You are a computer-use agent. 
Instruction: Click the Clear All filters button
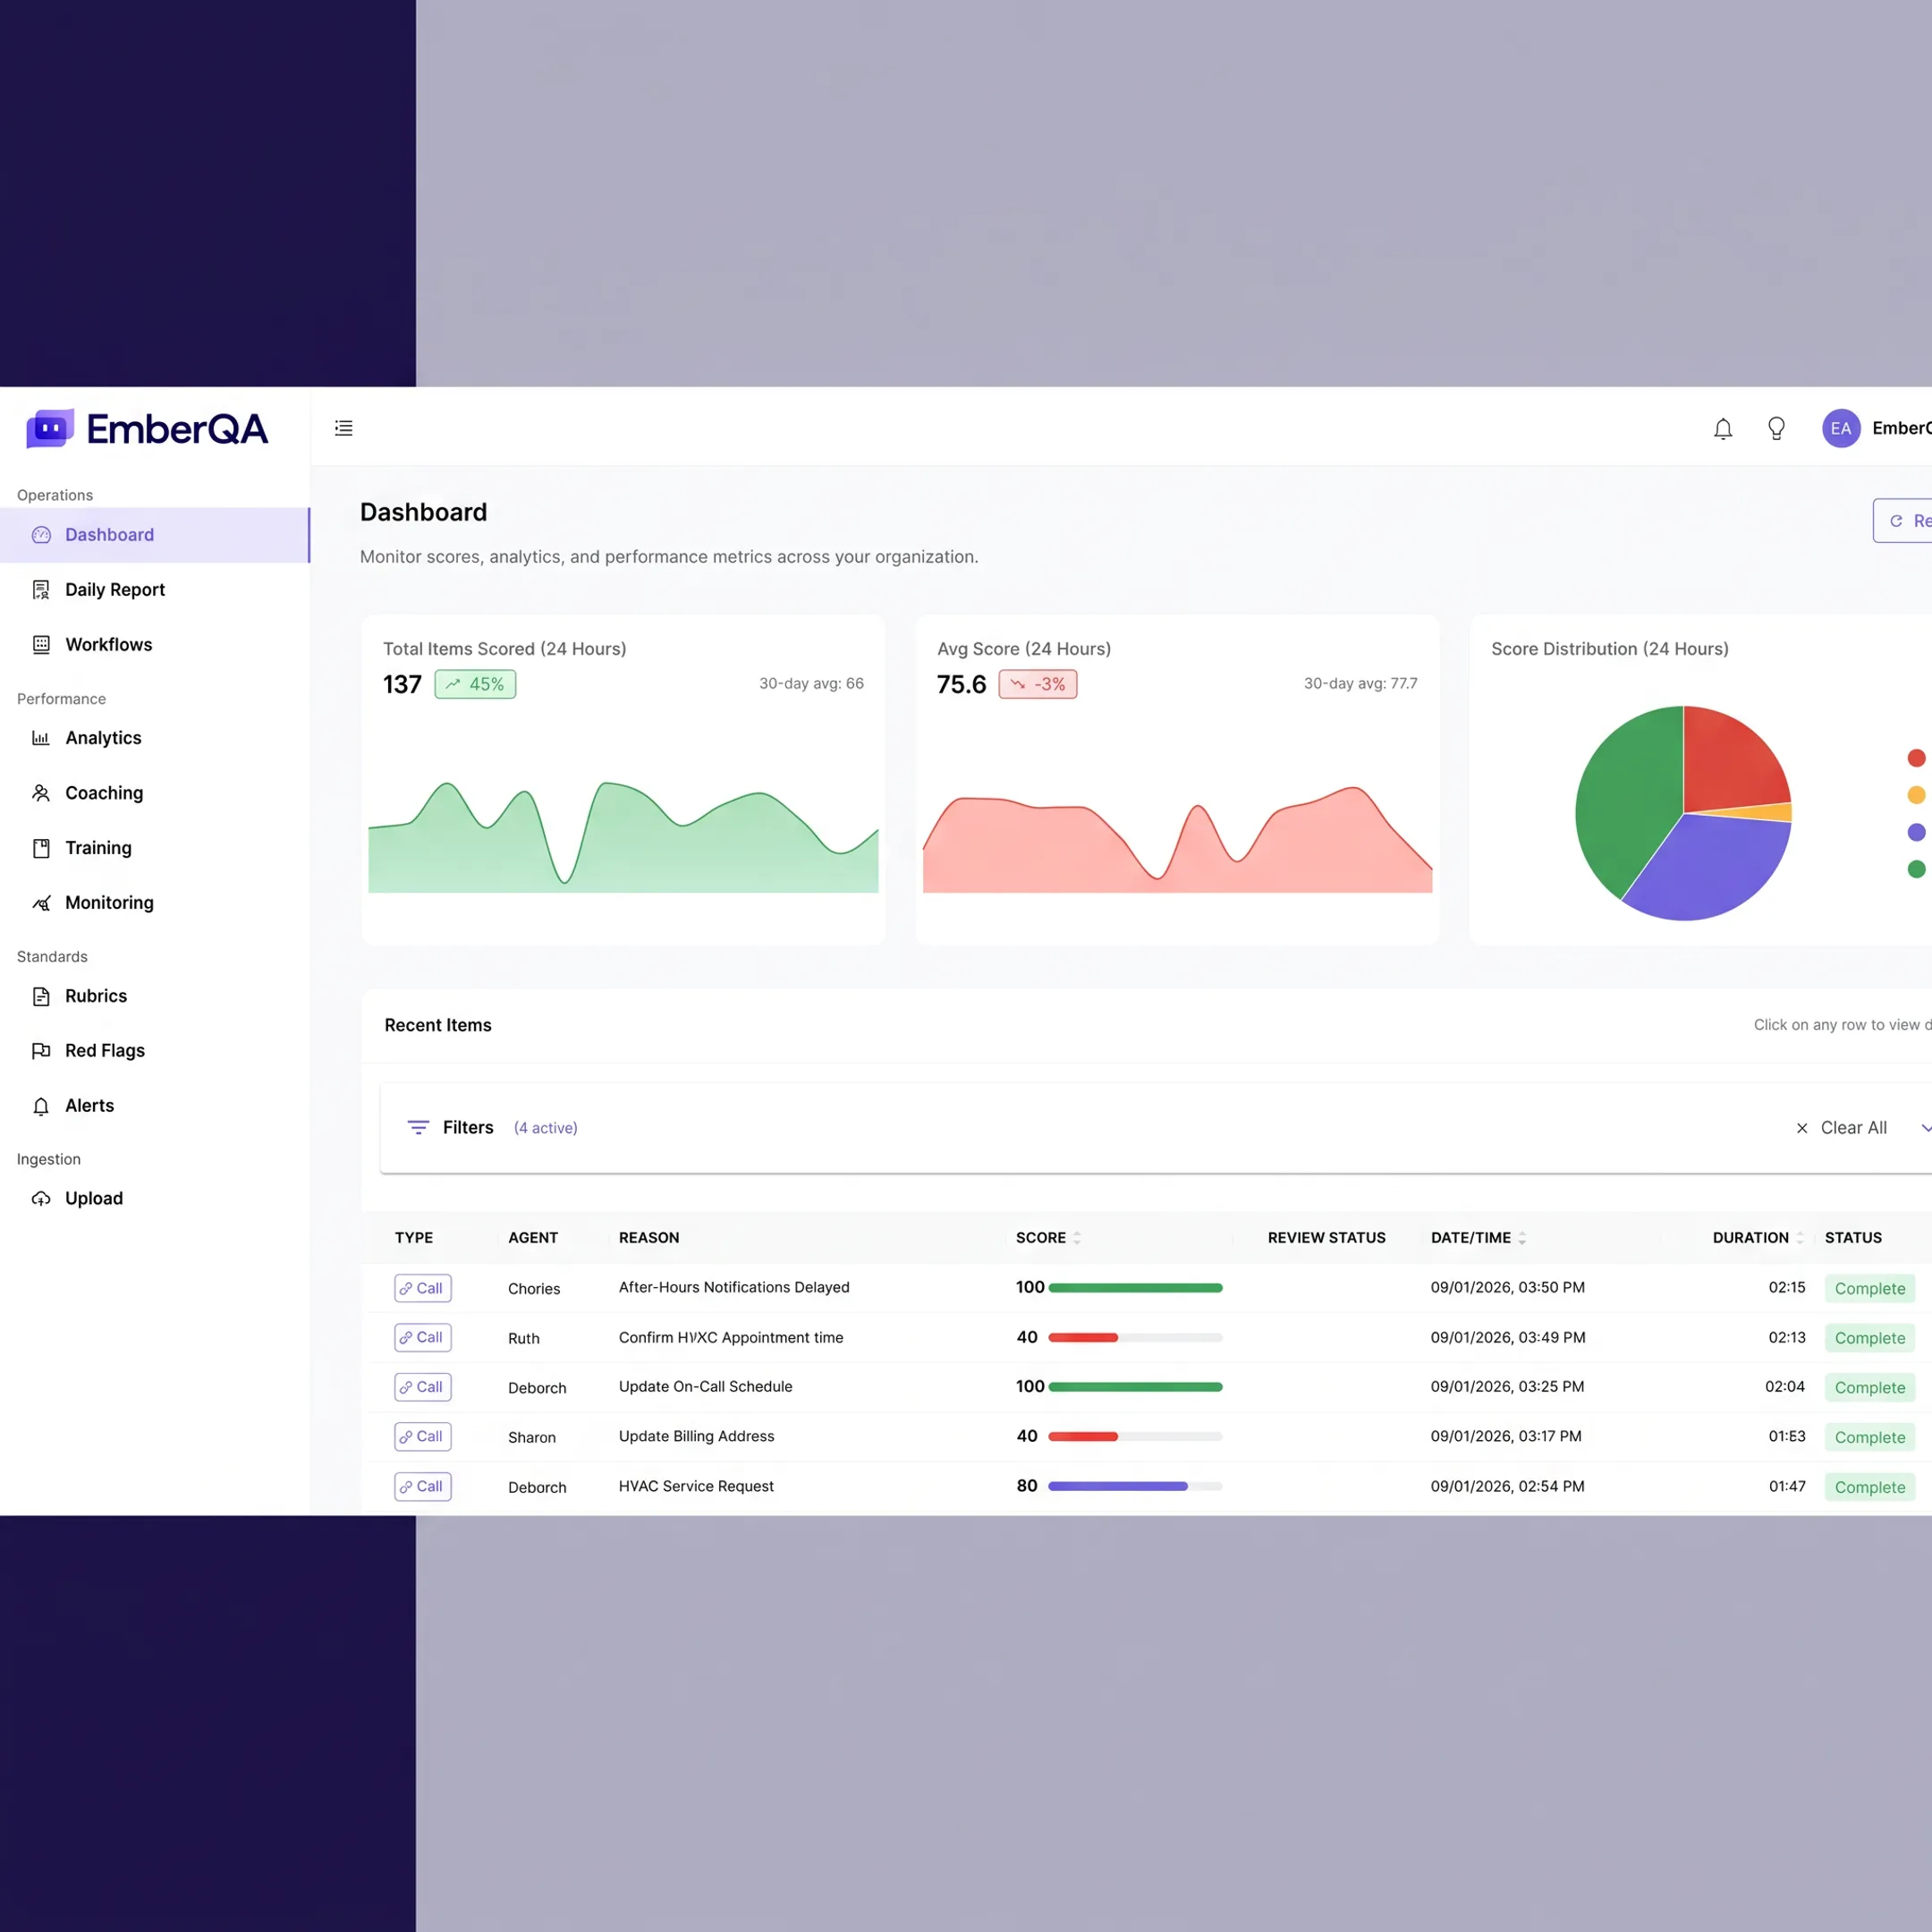point(1841,1127)
